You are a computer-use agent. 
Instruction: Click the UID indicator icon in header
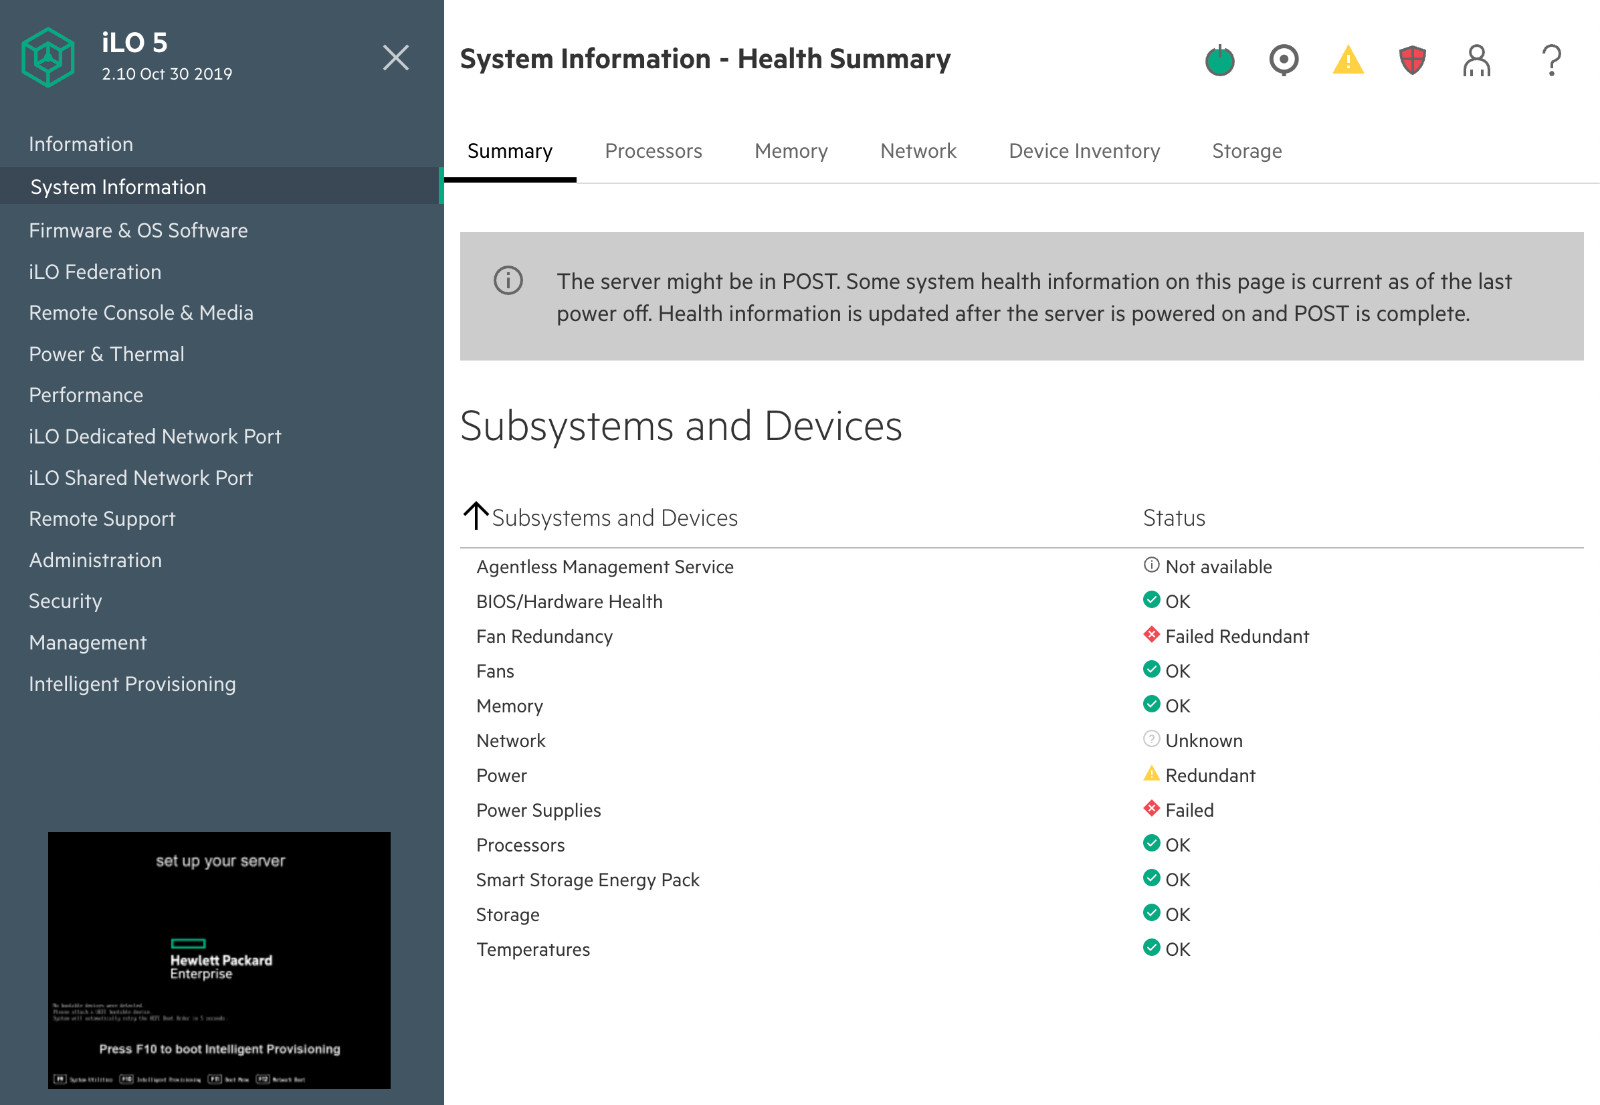(x=1284, y=61)
